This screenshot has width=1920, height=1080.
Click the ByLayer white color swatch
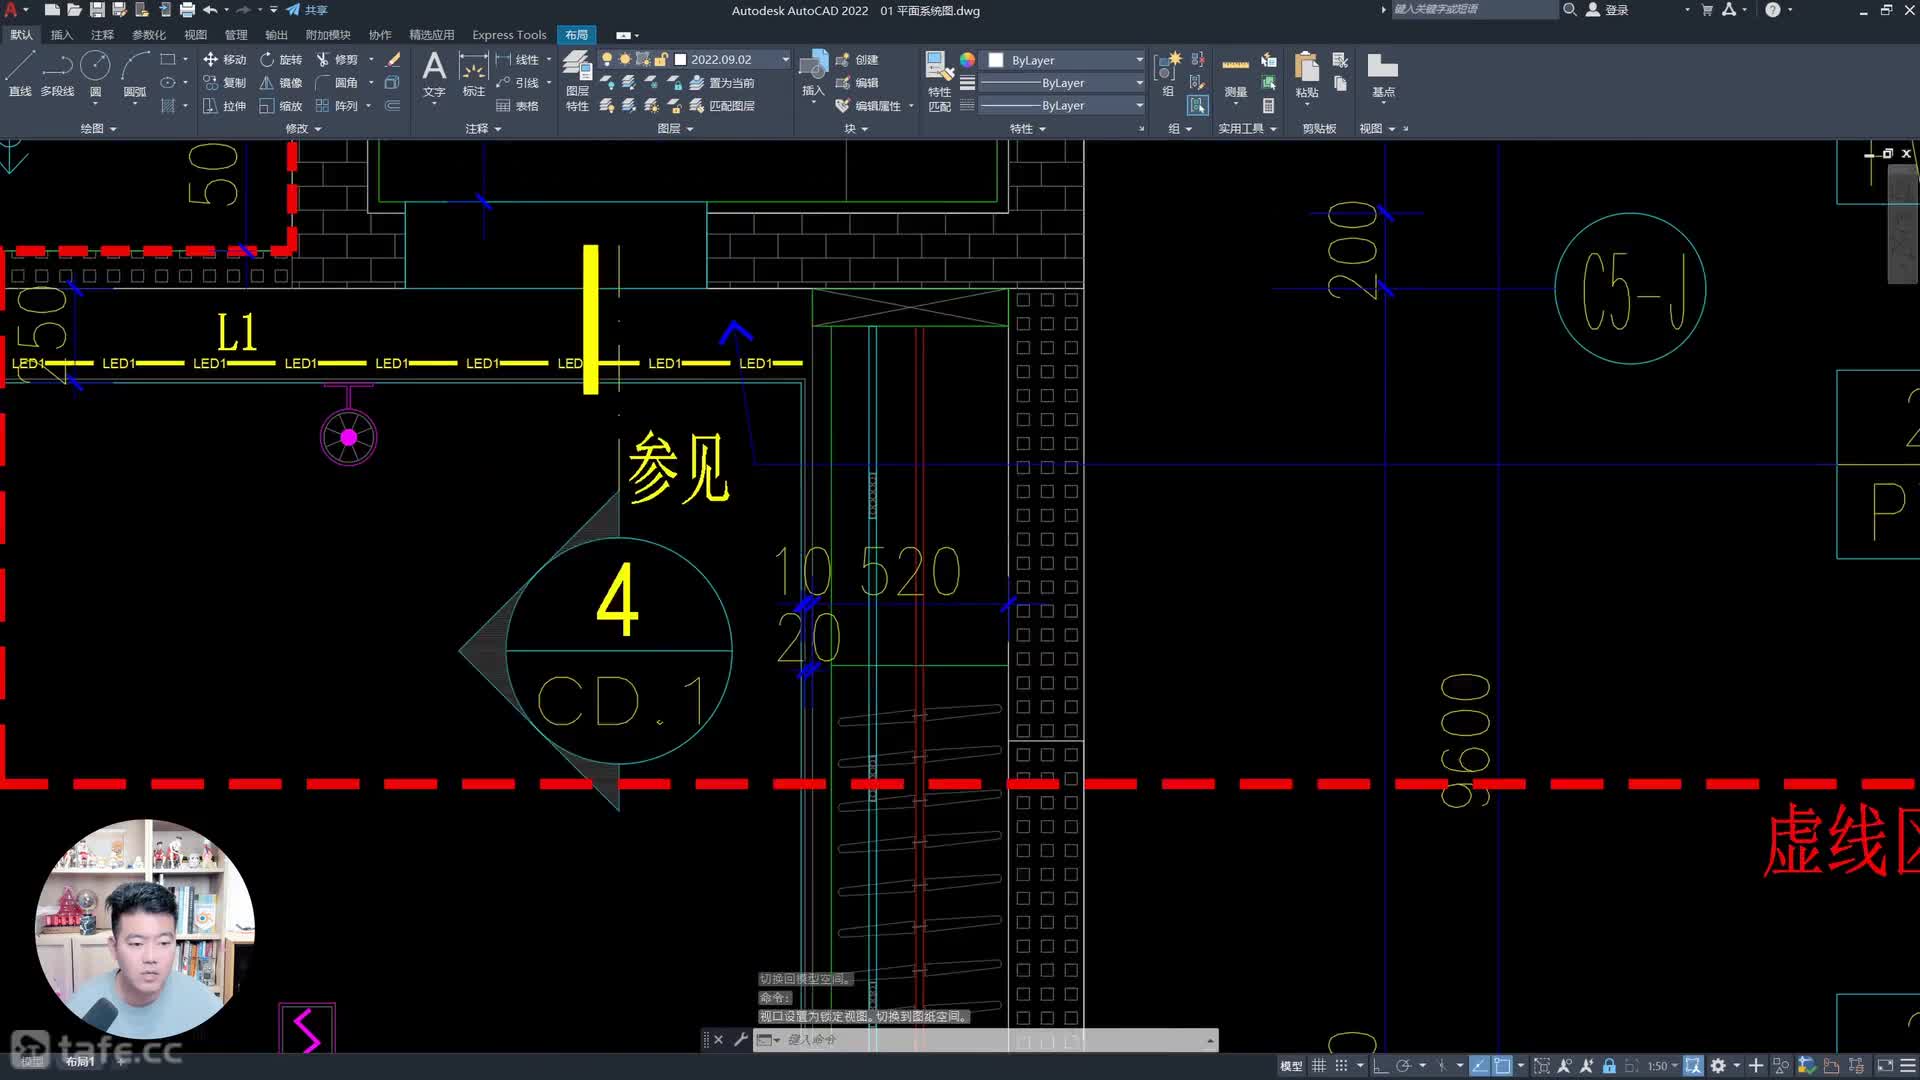[996, 60]
